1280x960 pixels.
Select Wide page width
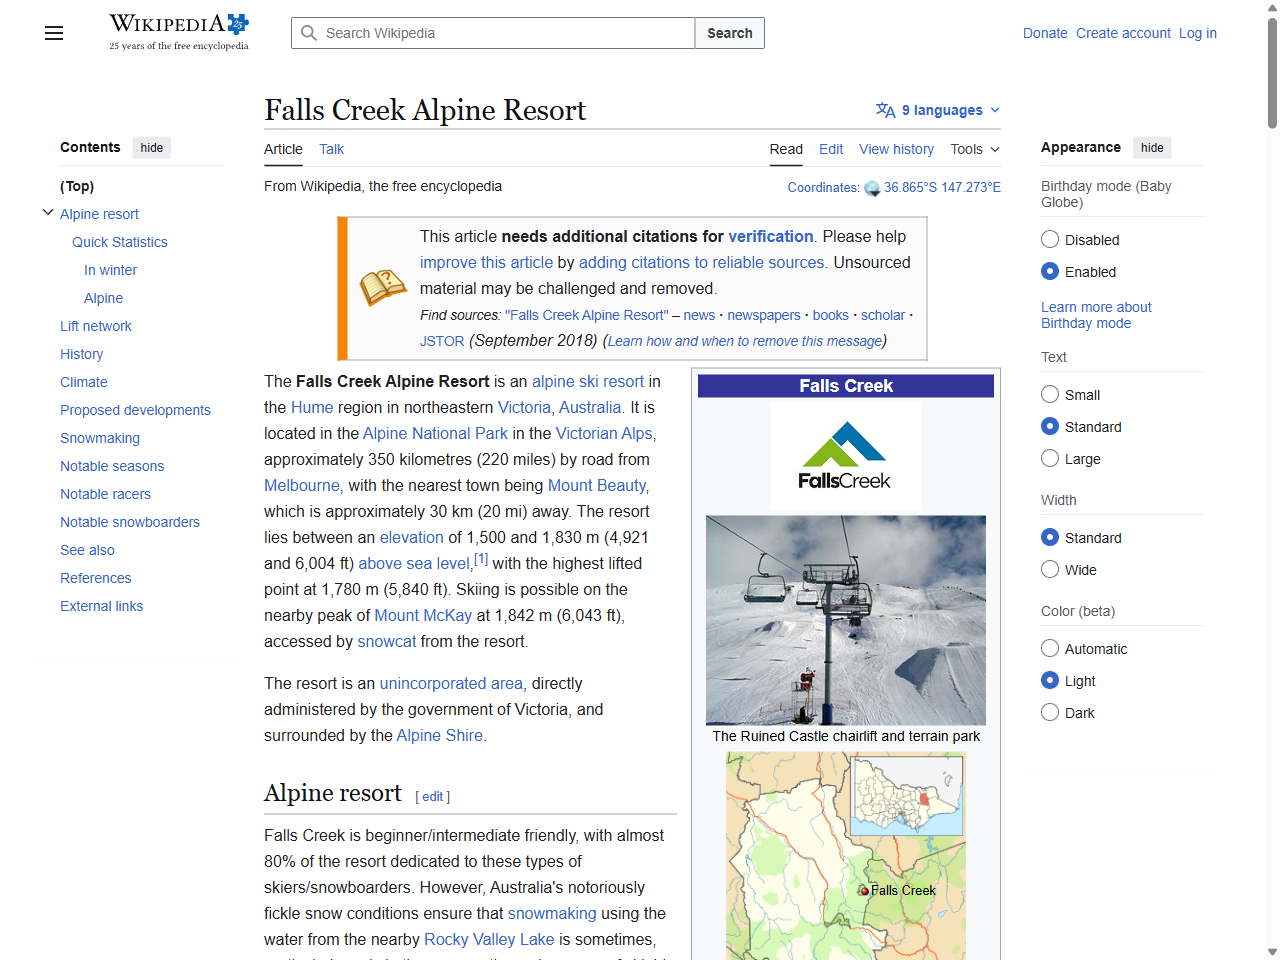[x=1050, y=569]
